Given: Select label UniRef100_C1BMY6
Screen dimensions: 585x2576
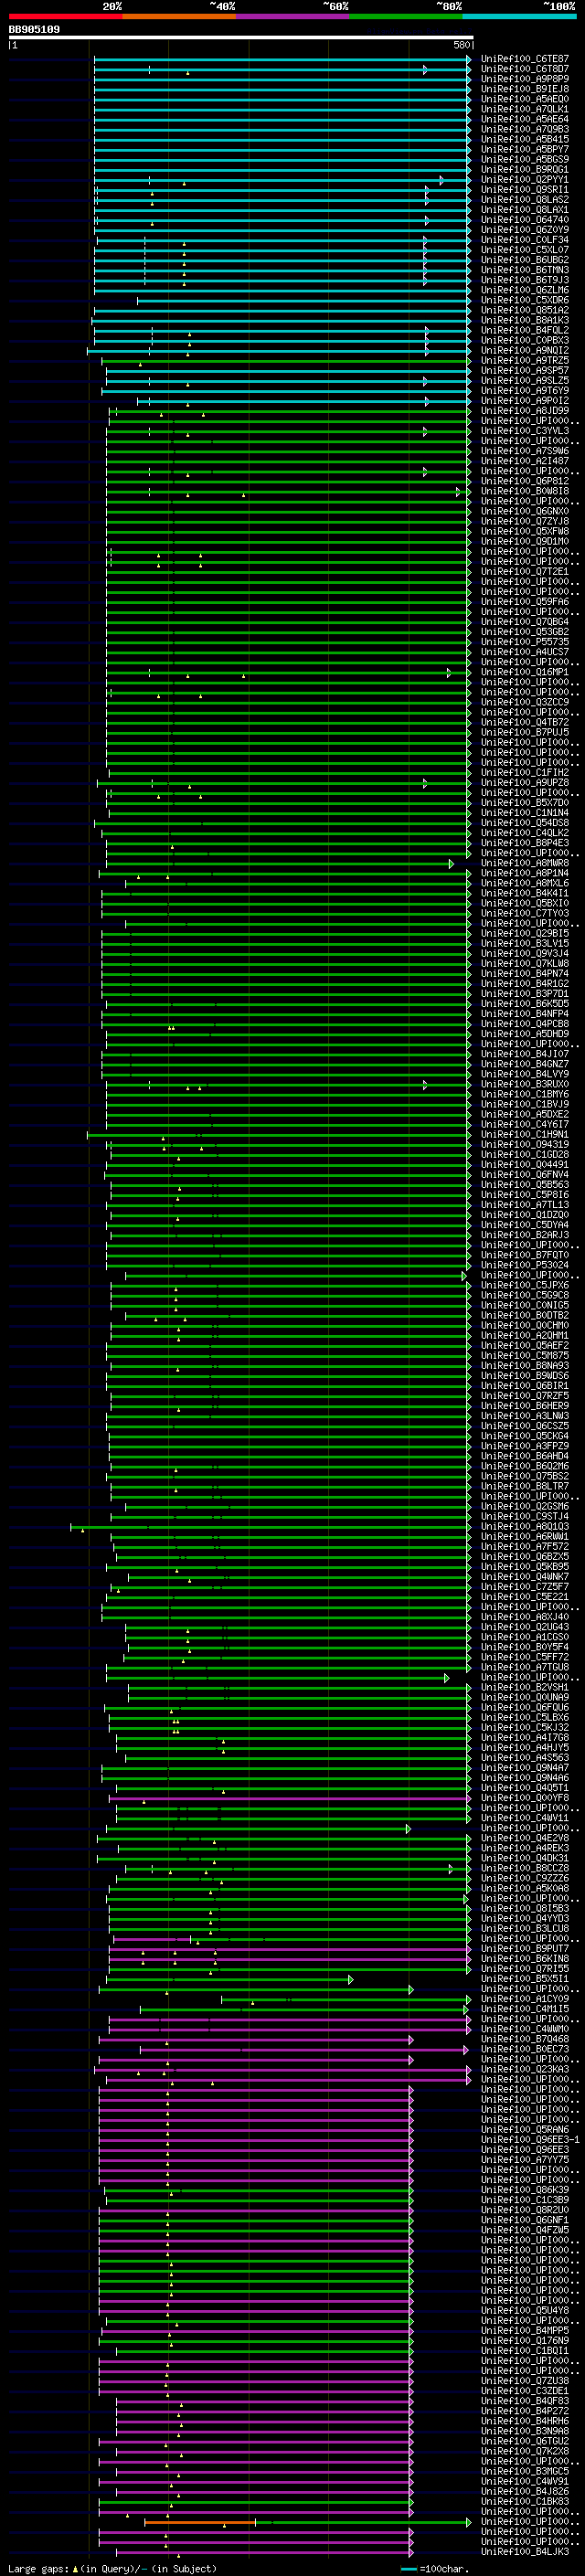Looking at the screenshot, I should pos(524,1094).
